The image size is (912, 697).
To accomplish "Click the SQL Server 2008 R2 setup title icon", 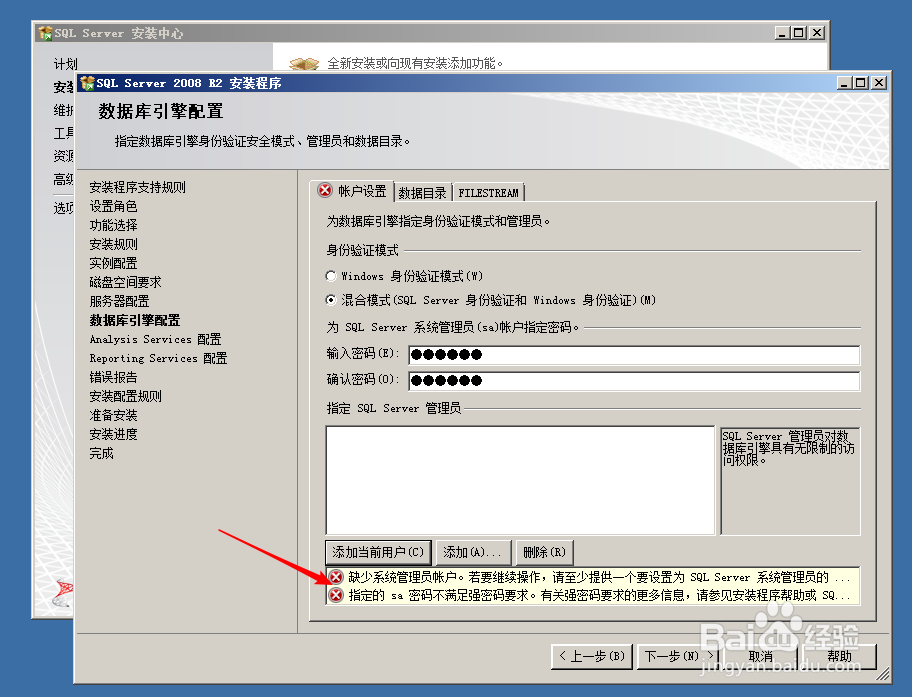I will (87, 83).
